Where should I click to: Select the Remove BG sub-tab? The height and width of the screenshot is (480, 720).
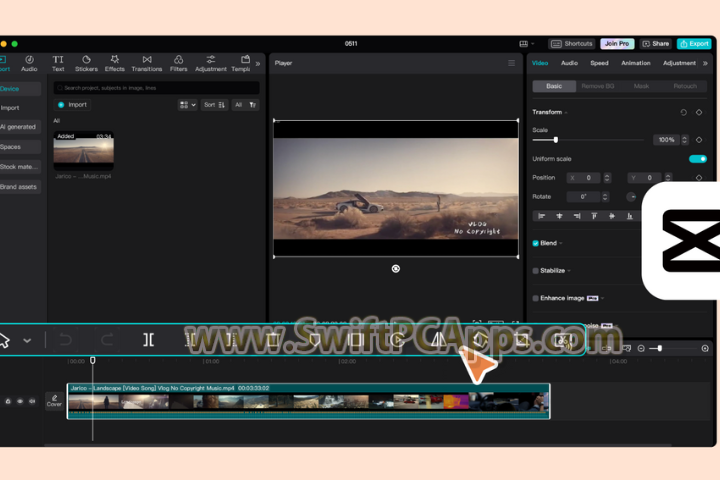tap(597, 86)
